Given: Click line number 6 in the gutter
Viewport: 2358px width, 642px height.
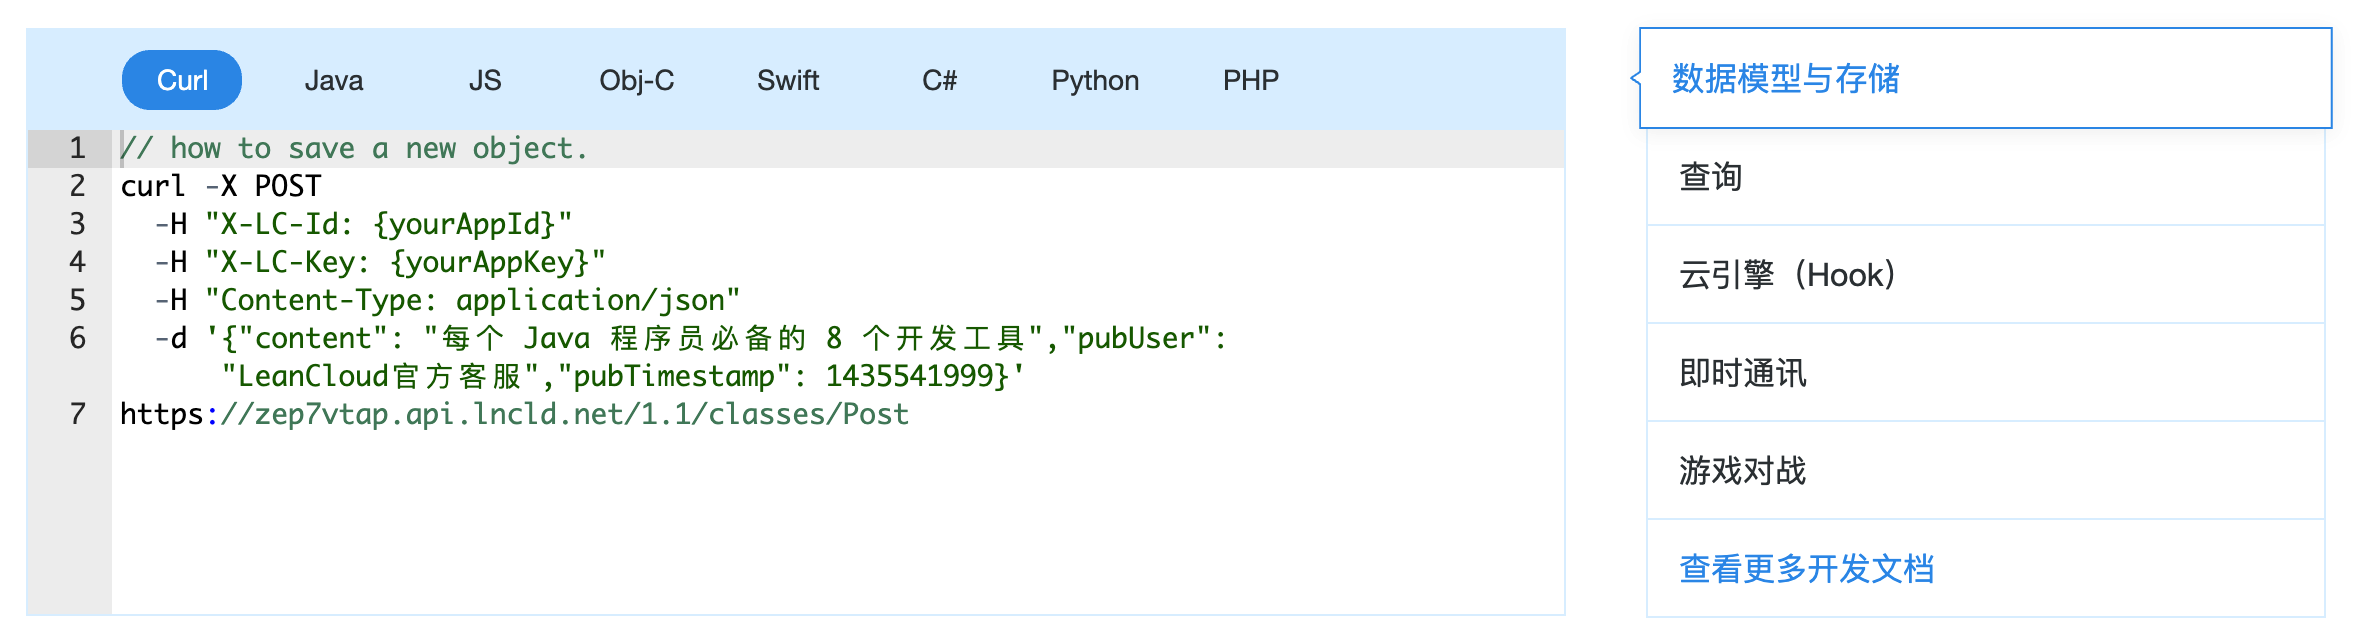Looking at the screenshot, I should pyautogui.click(x=77, y=338).
